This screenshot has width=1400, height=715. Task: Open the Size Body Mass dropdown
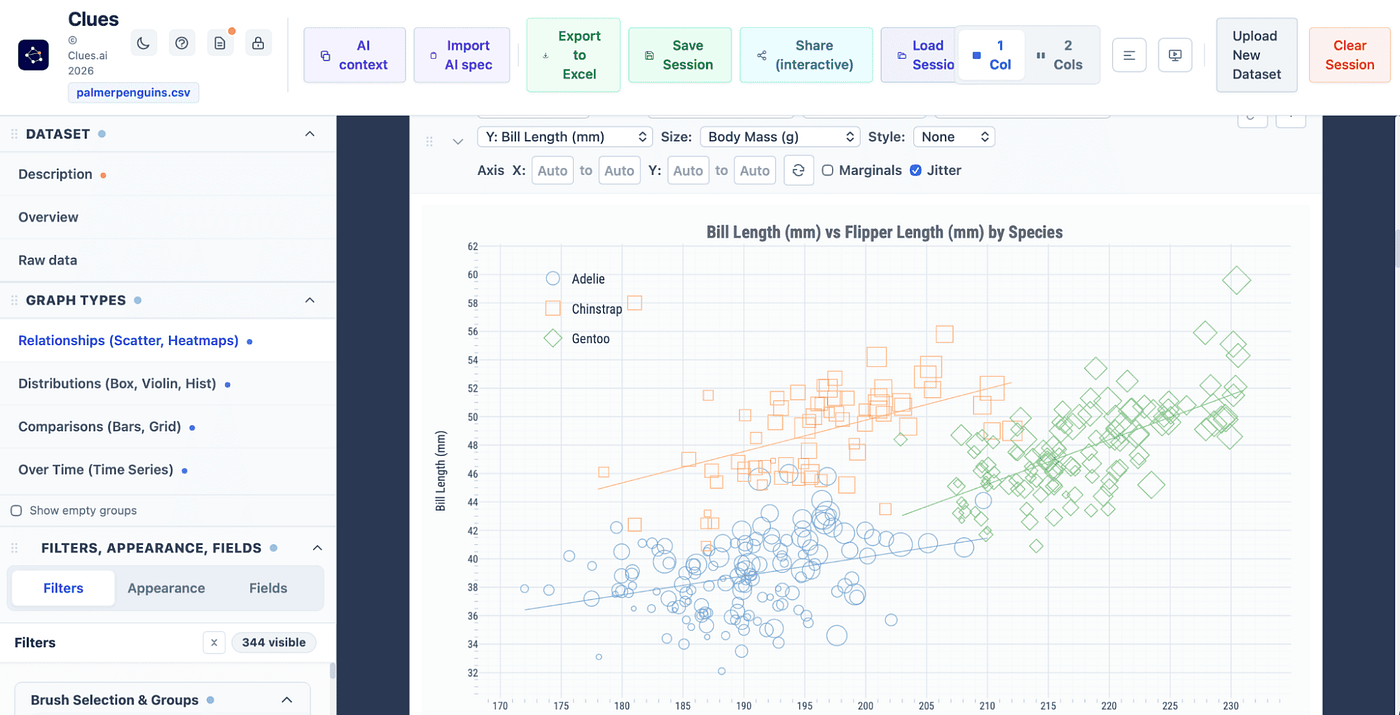780,137
